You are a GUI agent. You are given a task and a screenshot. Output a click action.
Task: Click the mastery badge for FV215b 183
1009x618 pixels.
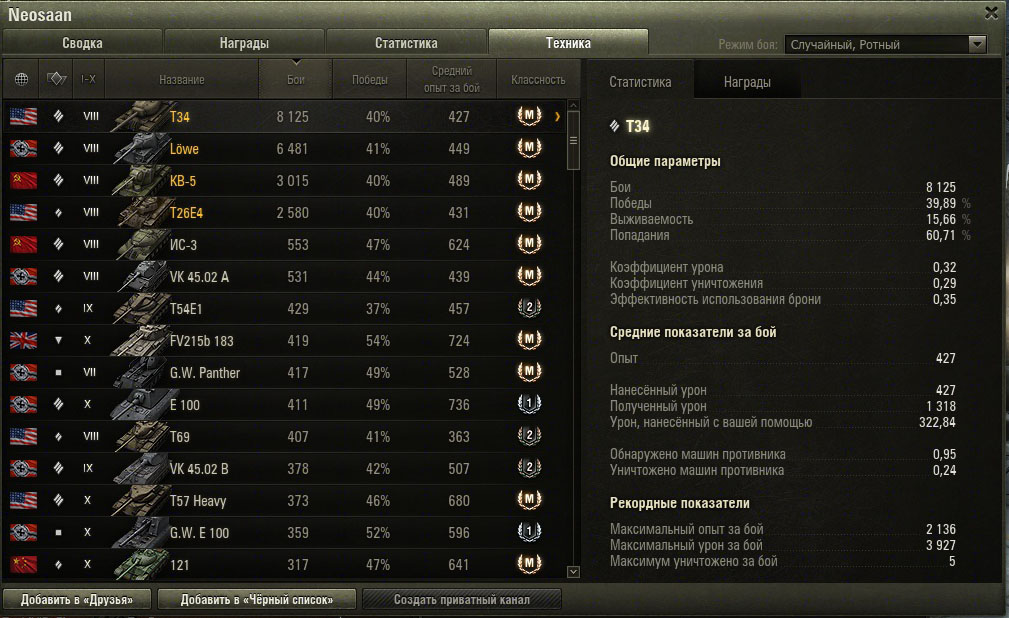click(529, 341)
